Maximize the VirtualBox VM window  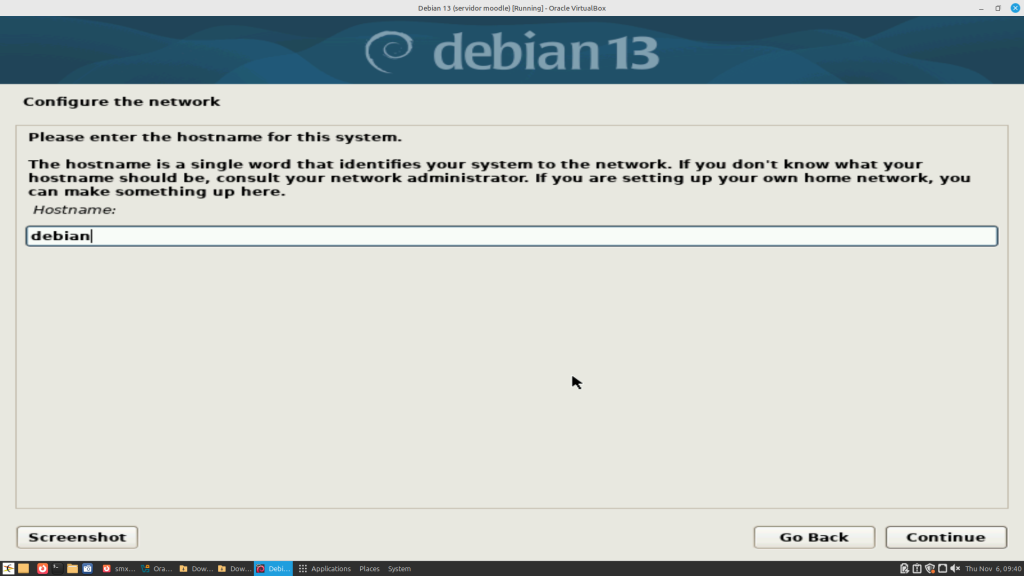tap(997, 8)
